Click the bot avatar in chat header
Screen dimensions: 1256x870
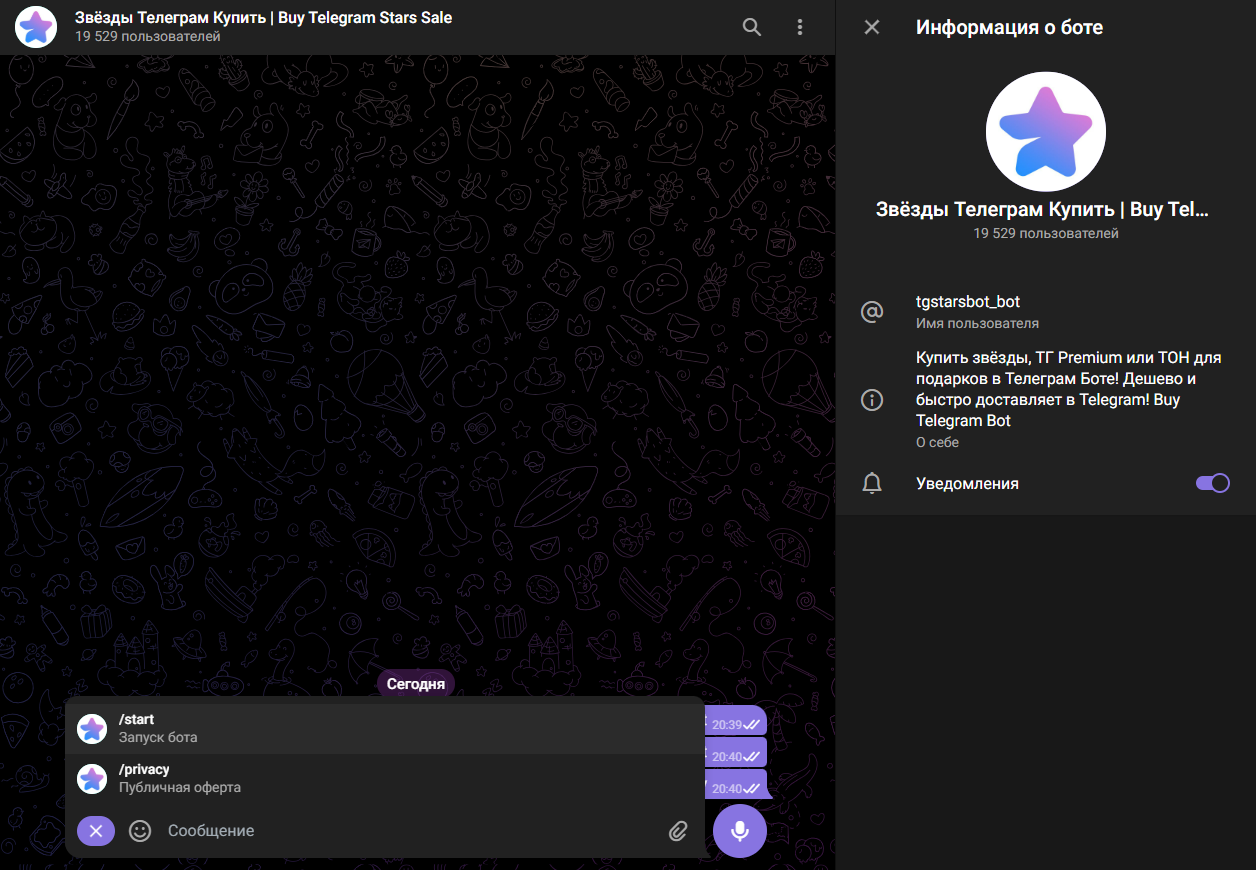click(x=36, y=27)
